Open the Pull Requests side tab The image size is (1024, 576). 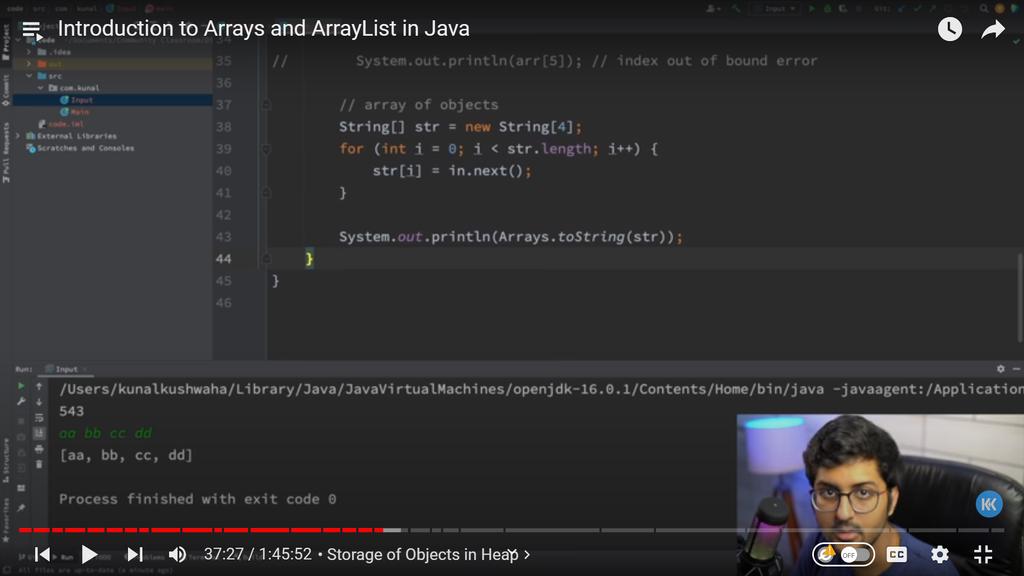[x=6, y=153]
